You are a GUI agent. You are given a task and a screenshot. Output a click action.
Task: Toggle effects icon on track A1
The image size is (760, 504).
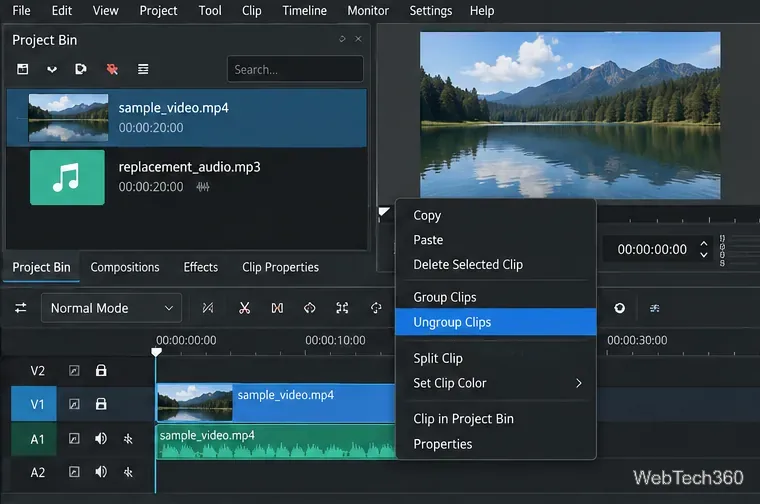coord(74,439)
